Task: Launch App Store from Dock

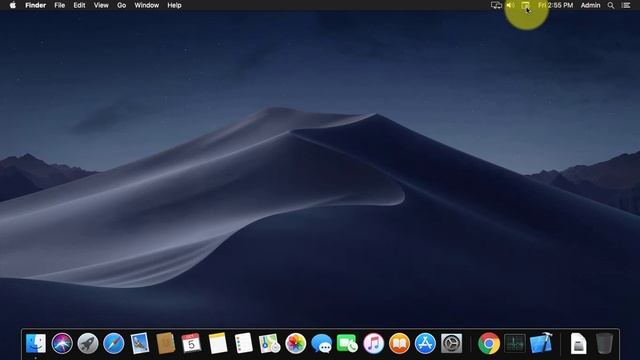Action: (425, 343)
